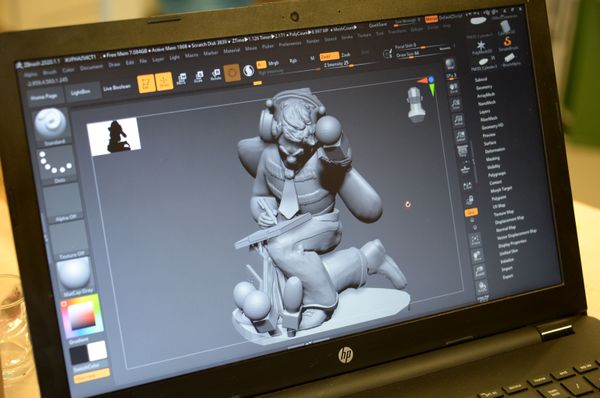Image resolution: width=600 pixels, height=398 pixels.
Task: Expand the Masking section
Action: click(x=492, y=158)
